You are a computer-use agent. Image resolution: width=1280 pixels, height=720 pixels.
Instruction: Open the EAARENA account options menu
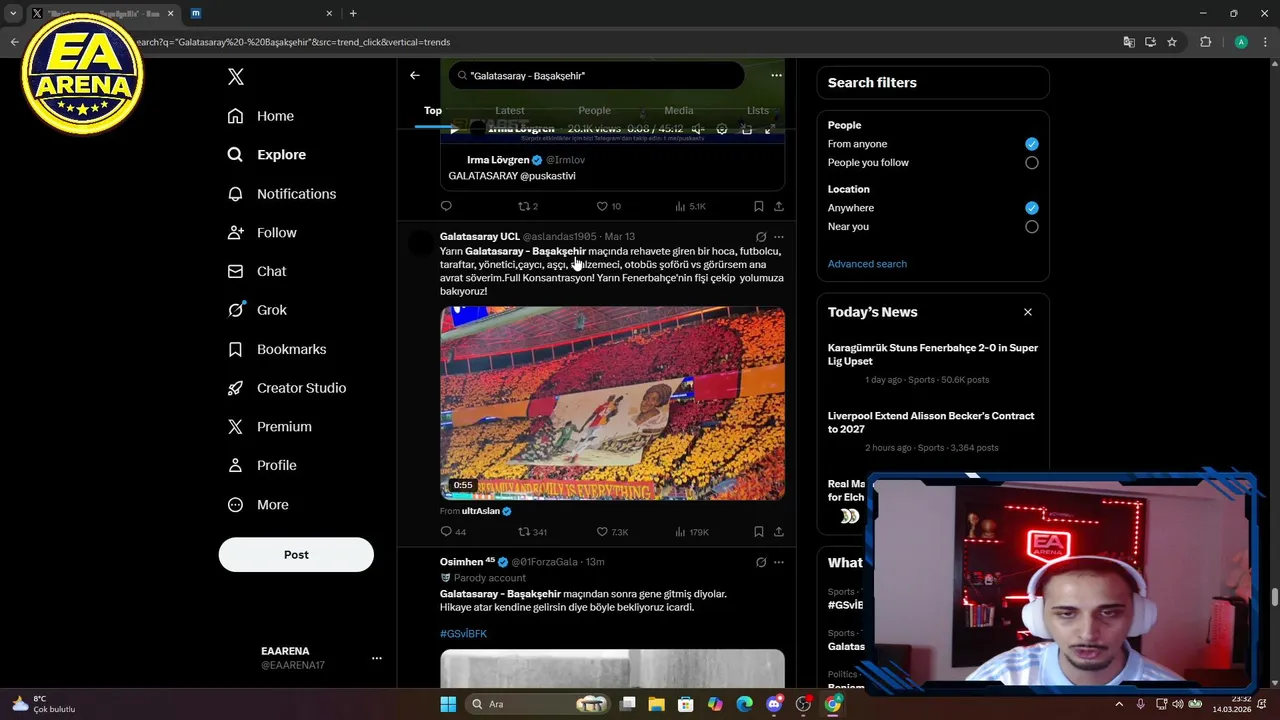376,658
